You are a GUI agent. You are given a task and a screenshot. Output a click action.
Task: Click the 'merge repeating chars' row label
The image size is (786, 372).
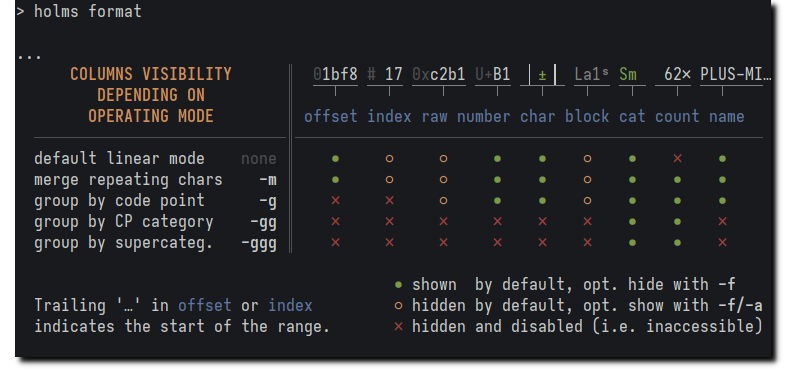pyautogui.click(x=128, y=179)
